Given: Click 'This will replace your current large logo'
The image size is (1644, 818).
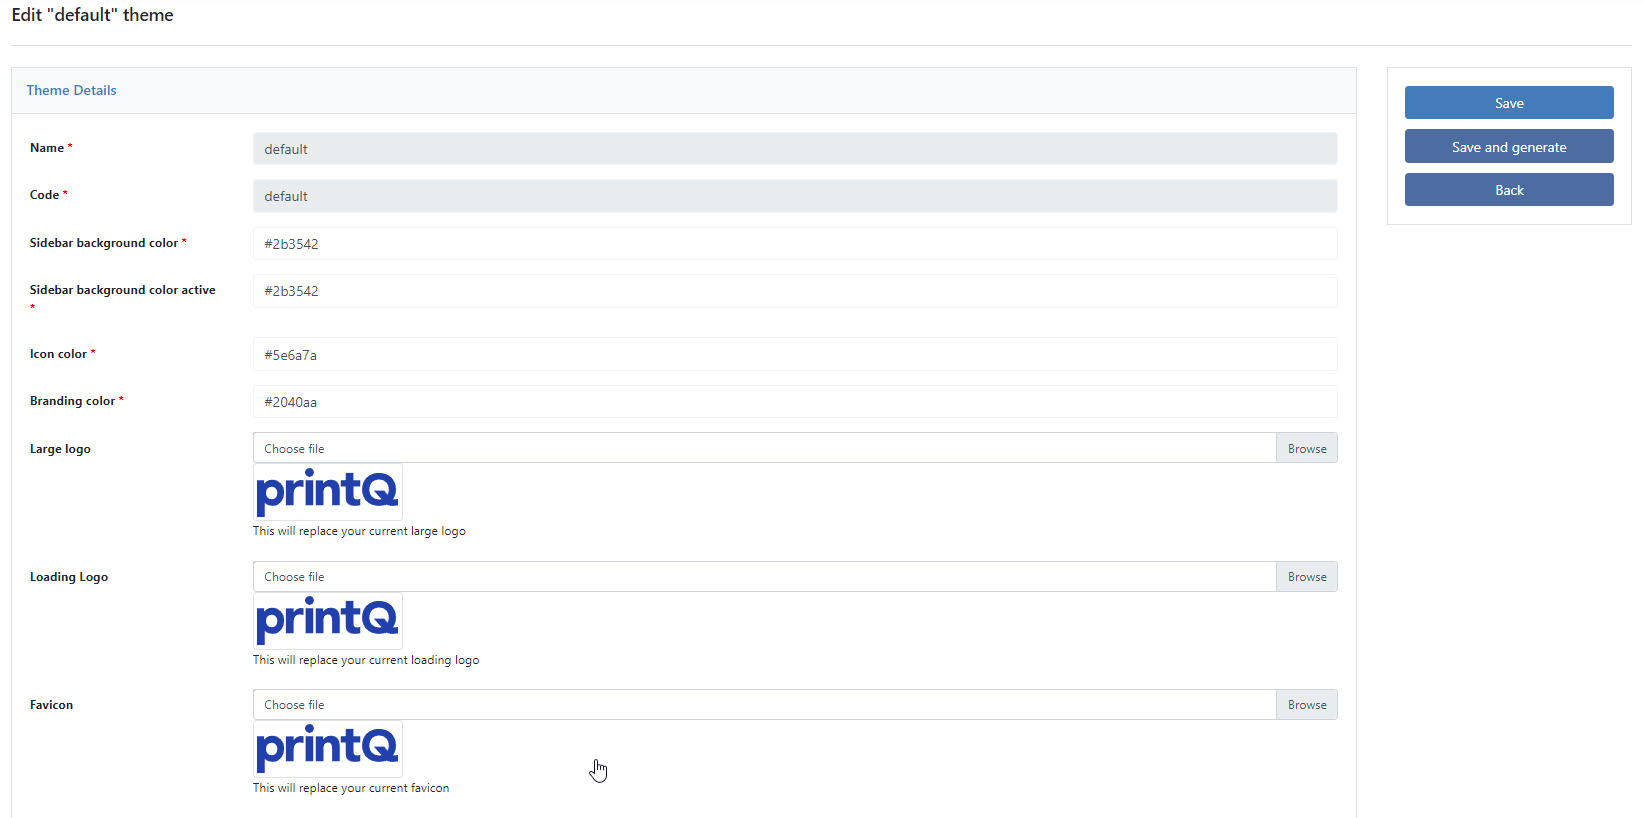Looking at the screenshot, I should (359, 531).
